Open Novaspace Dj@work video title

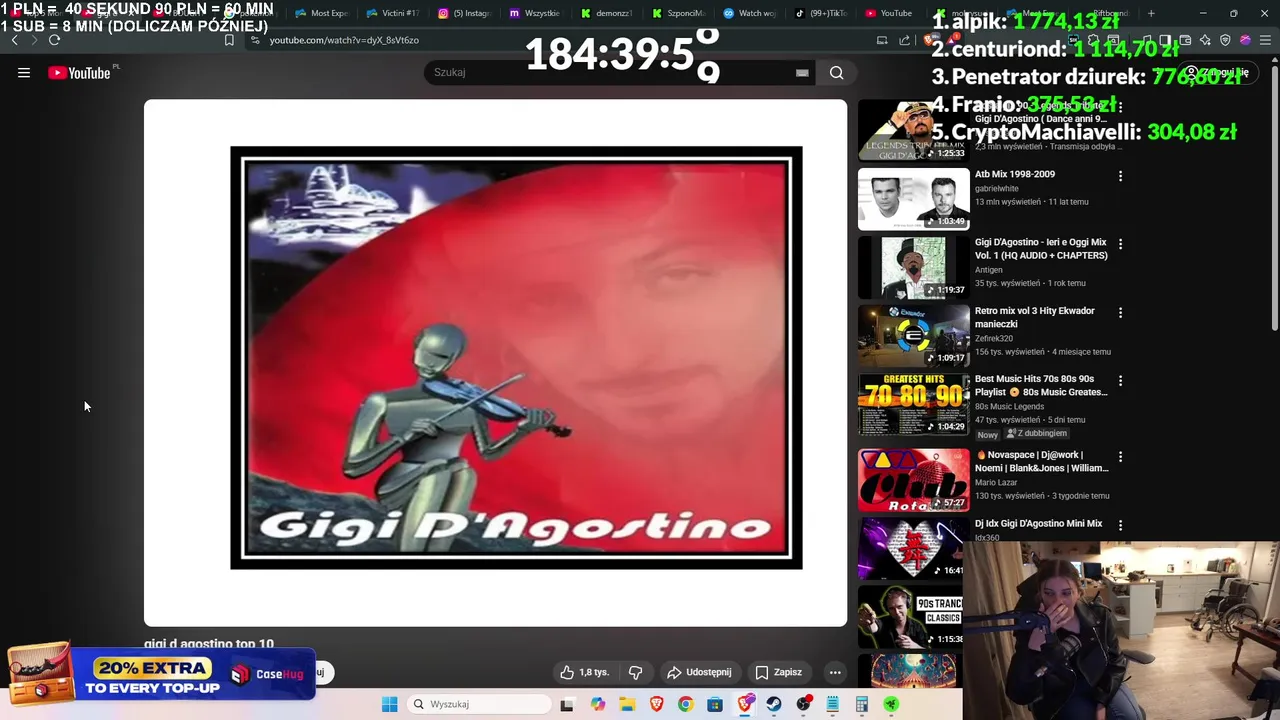(x=1042, y=461)
